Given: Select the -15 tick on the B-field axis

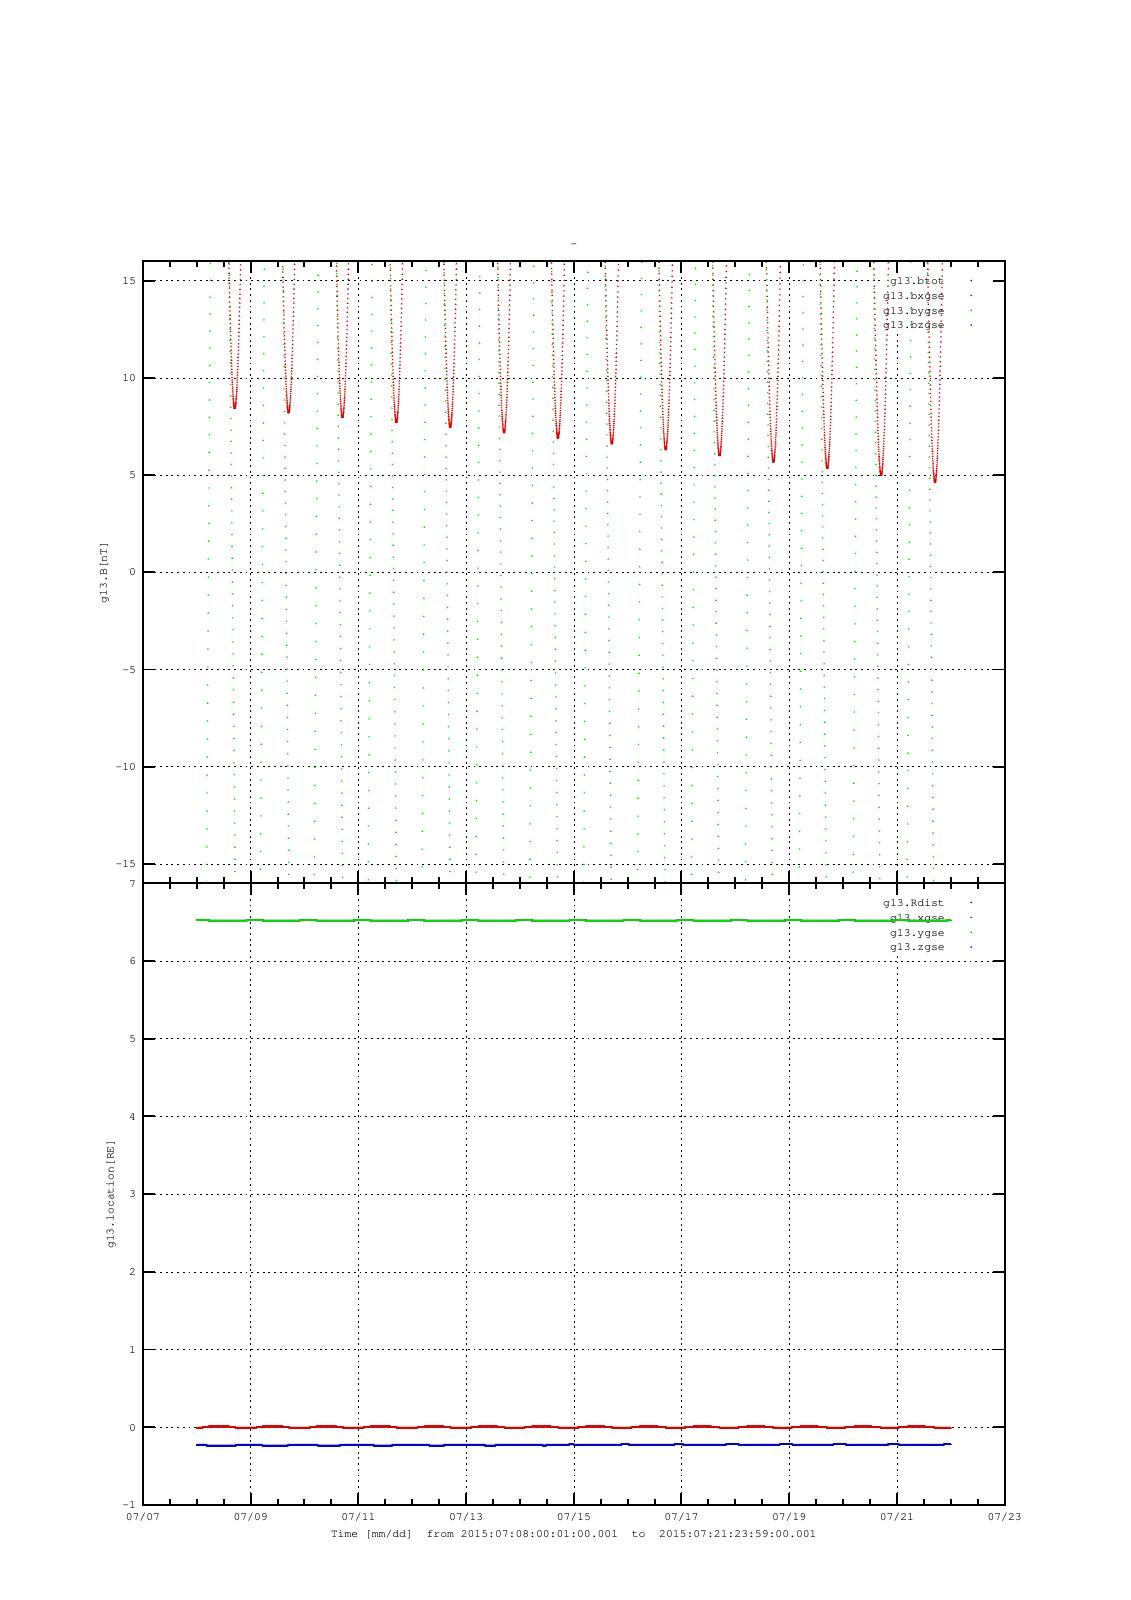Looking at the screenshot, I should (x=126, y=864).
